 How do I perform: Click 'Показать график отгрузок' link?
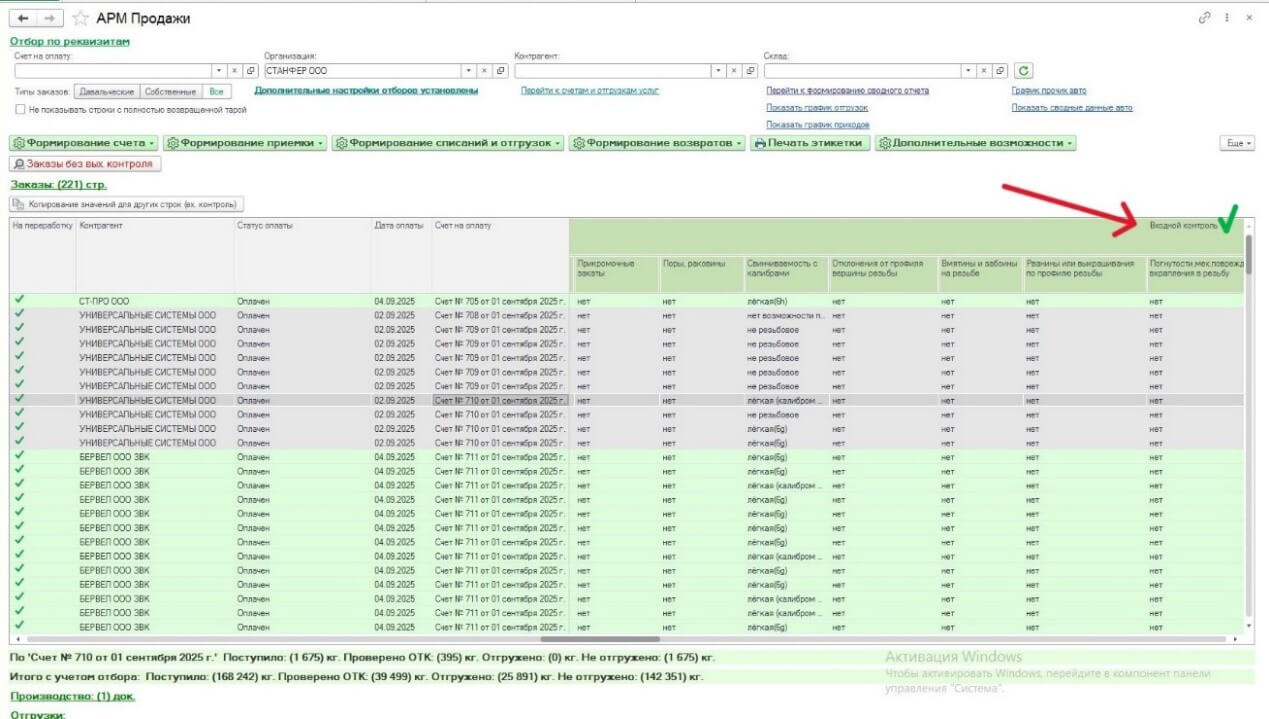pos(817,108)
